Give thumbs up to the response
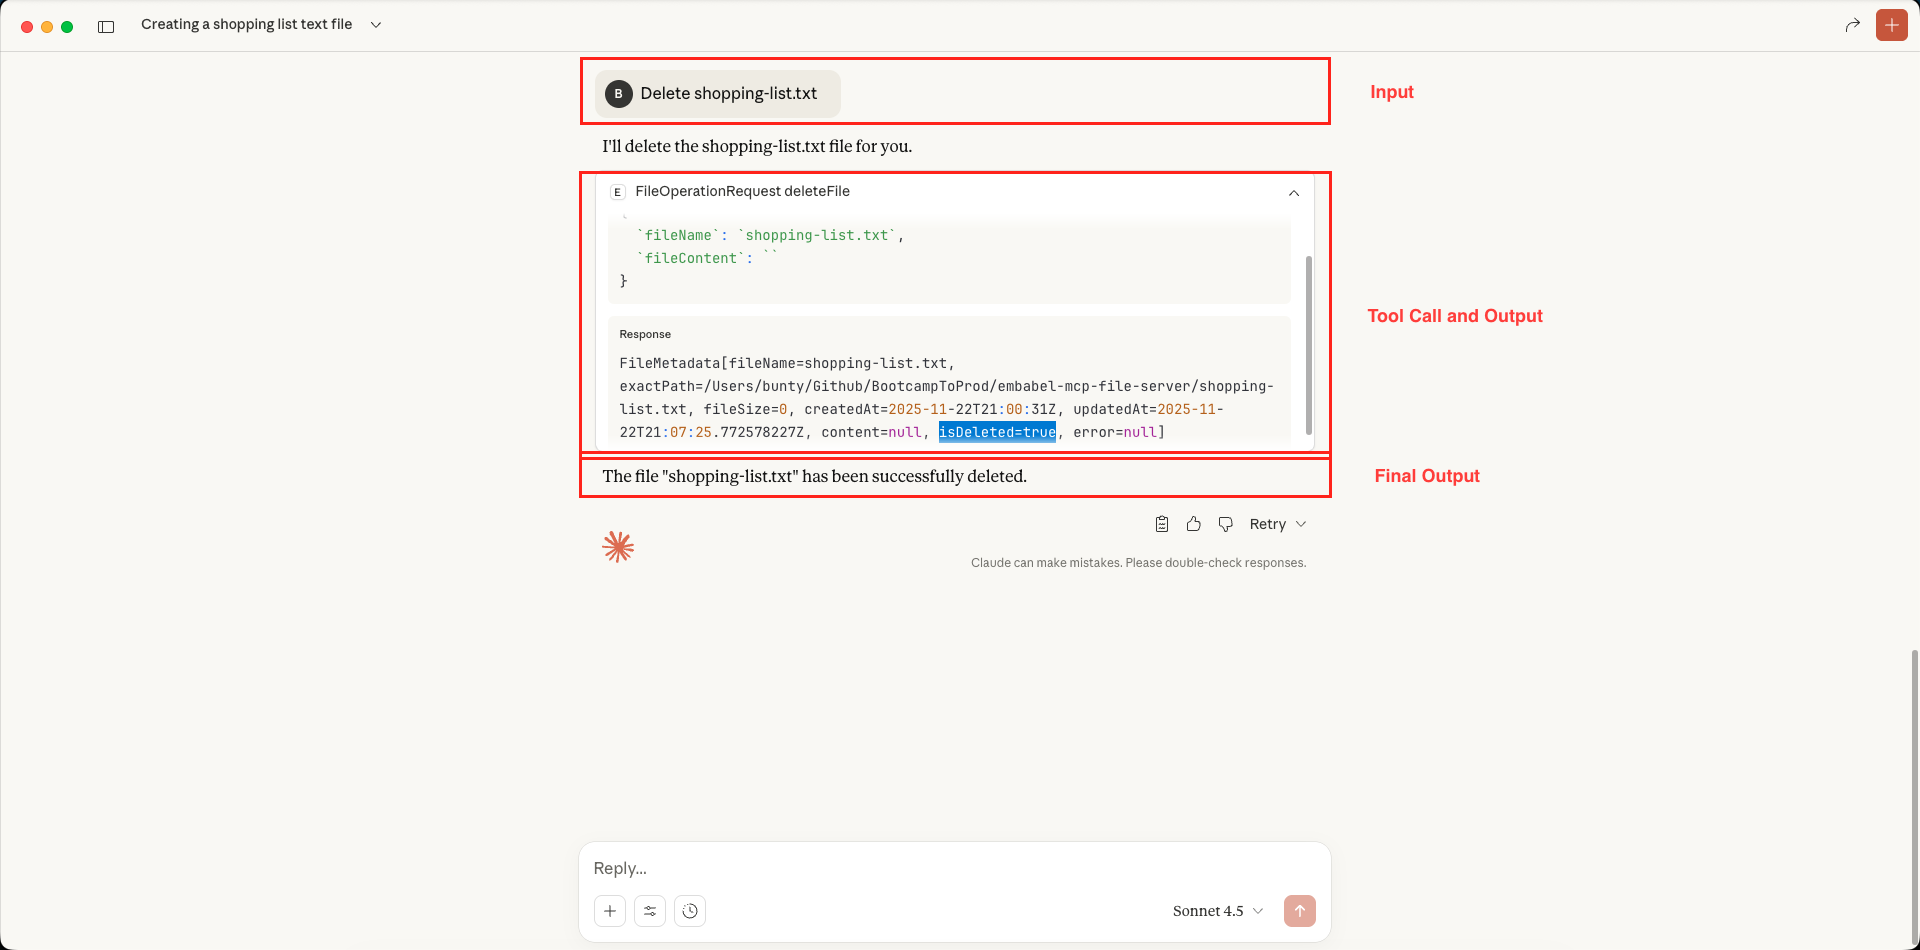The height and width of the screenshot is (950, 1920). click(1193, 524)
